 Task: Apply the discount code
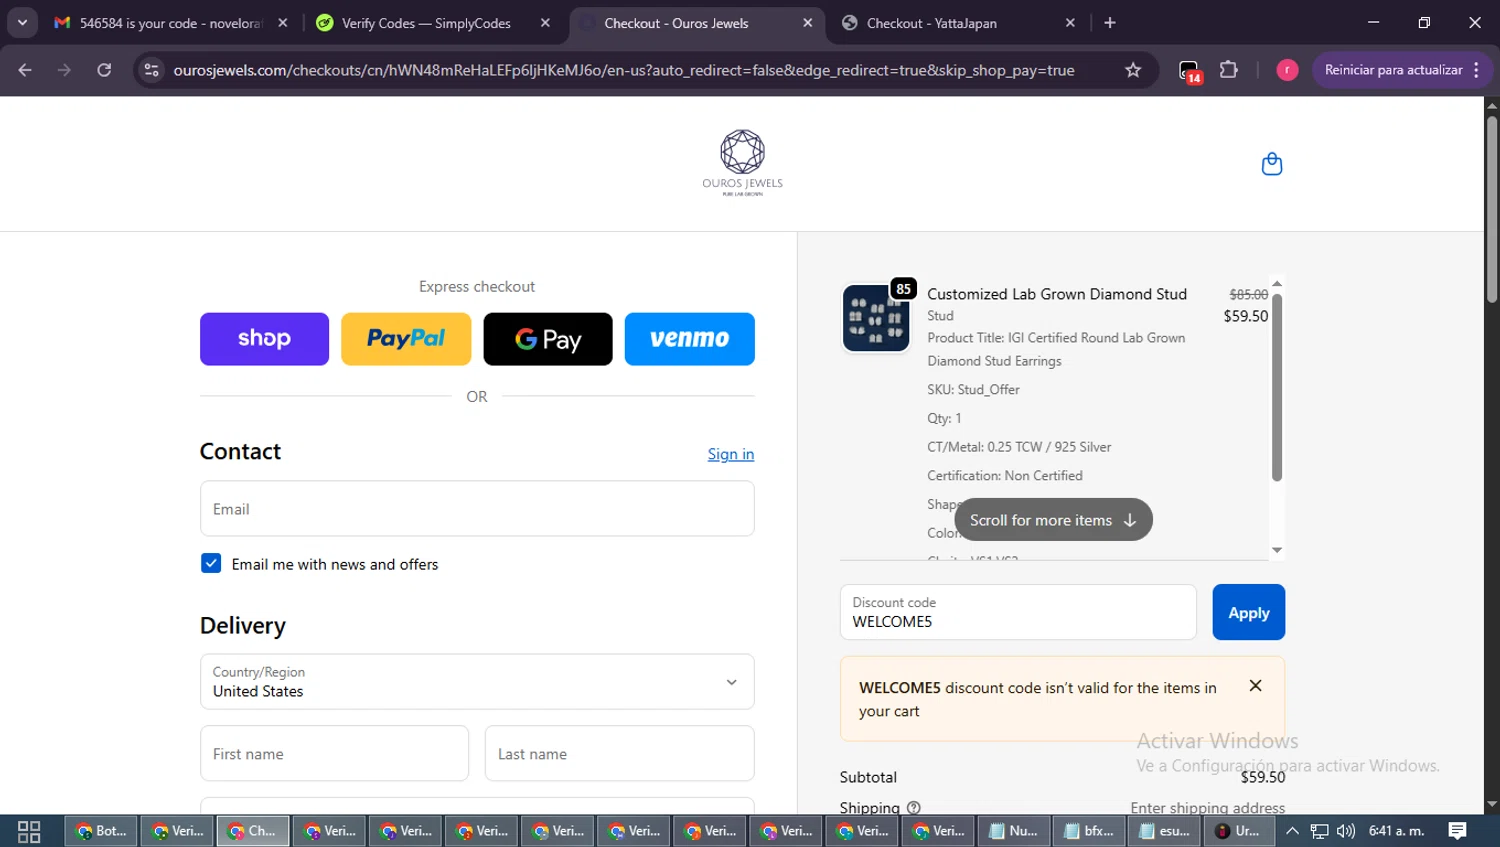coord(1248,612)
